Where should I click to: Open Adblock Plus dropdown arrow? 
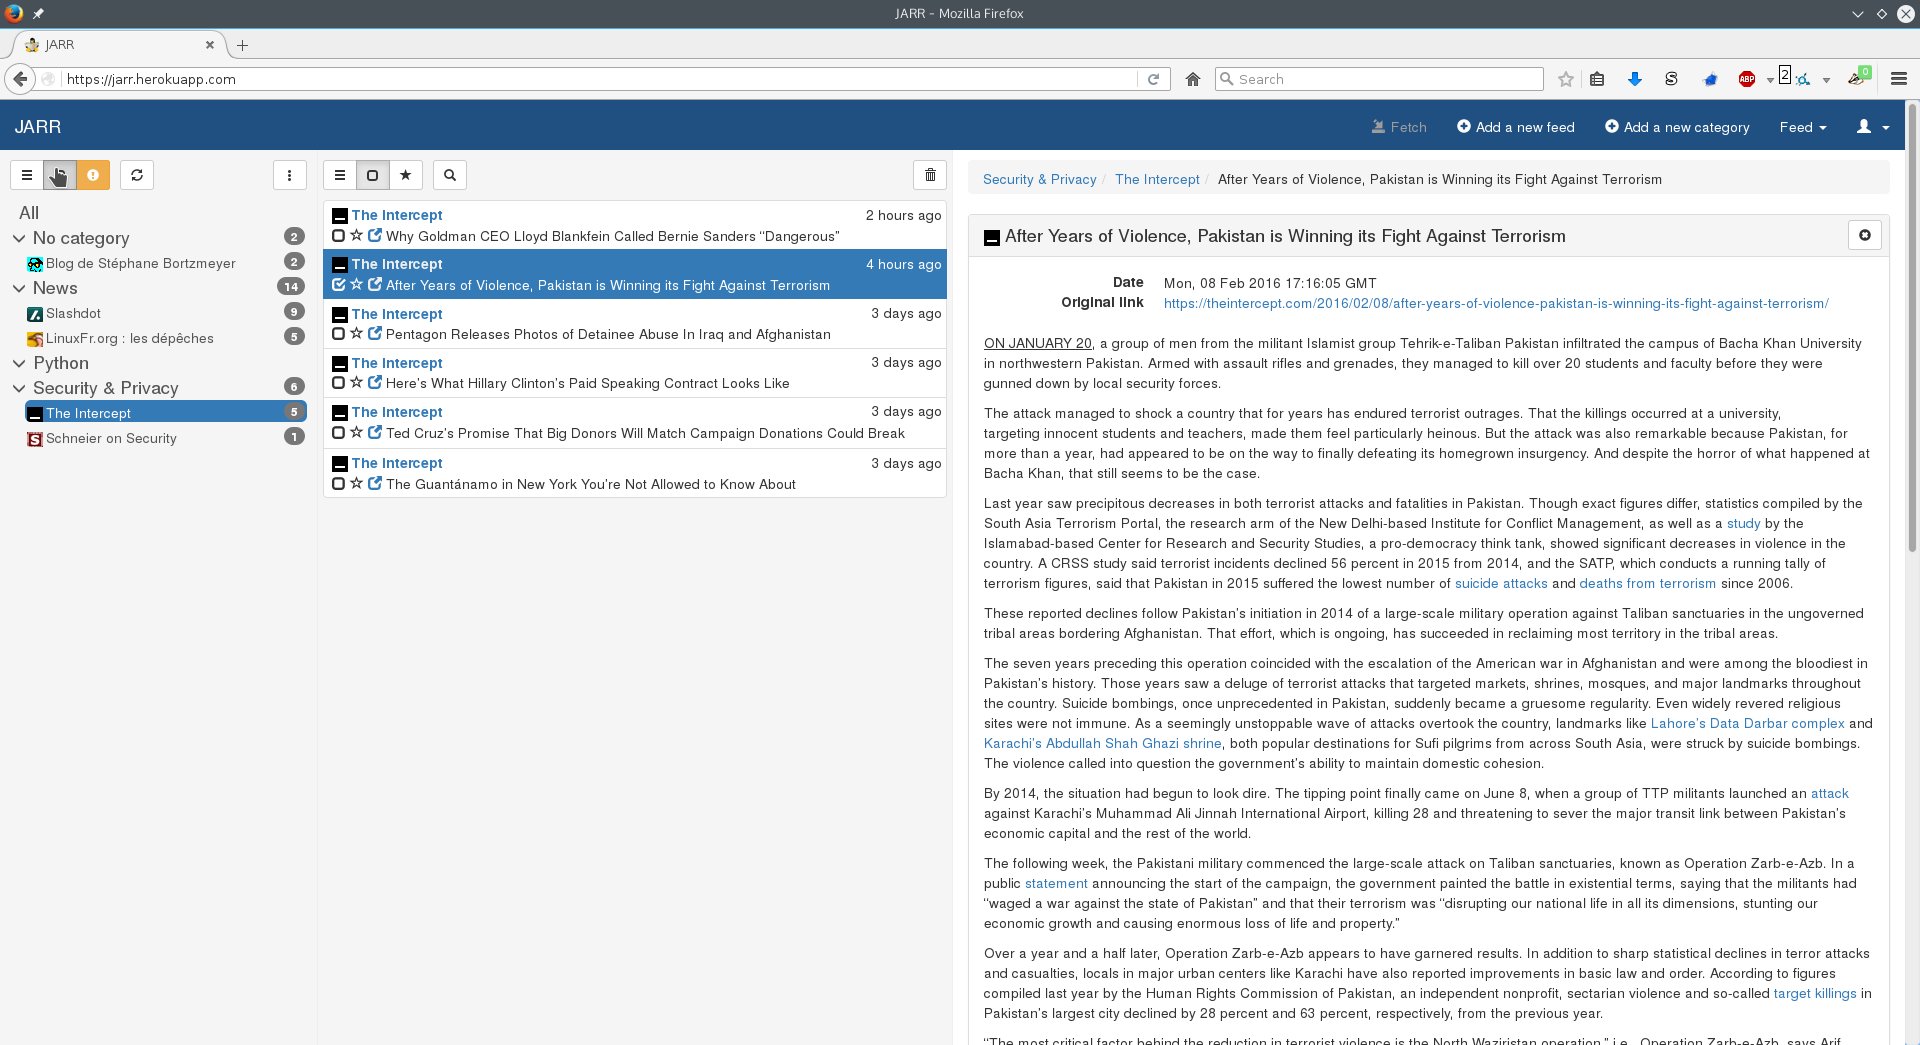pos(1770,80)
